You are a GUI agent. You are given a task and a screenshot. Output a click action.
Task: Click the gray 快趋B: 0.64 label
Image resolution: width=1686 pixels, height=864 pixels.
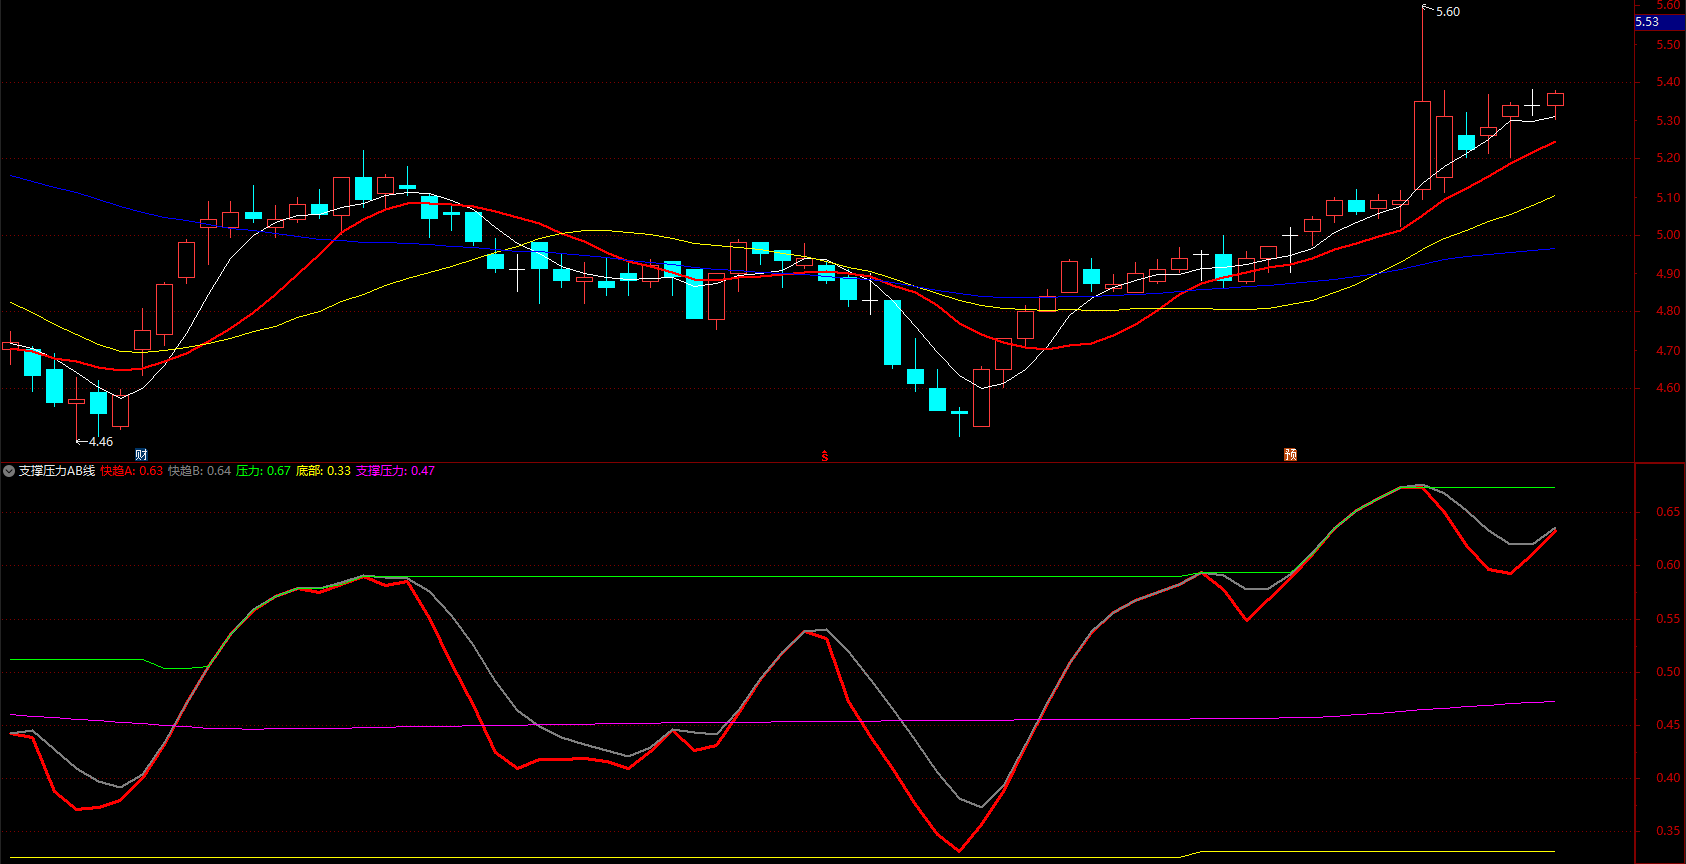pos(200,471)
